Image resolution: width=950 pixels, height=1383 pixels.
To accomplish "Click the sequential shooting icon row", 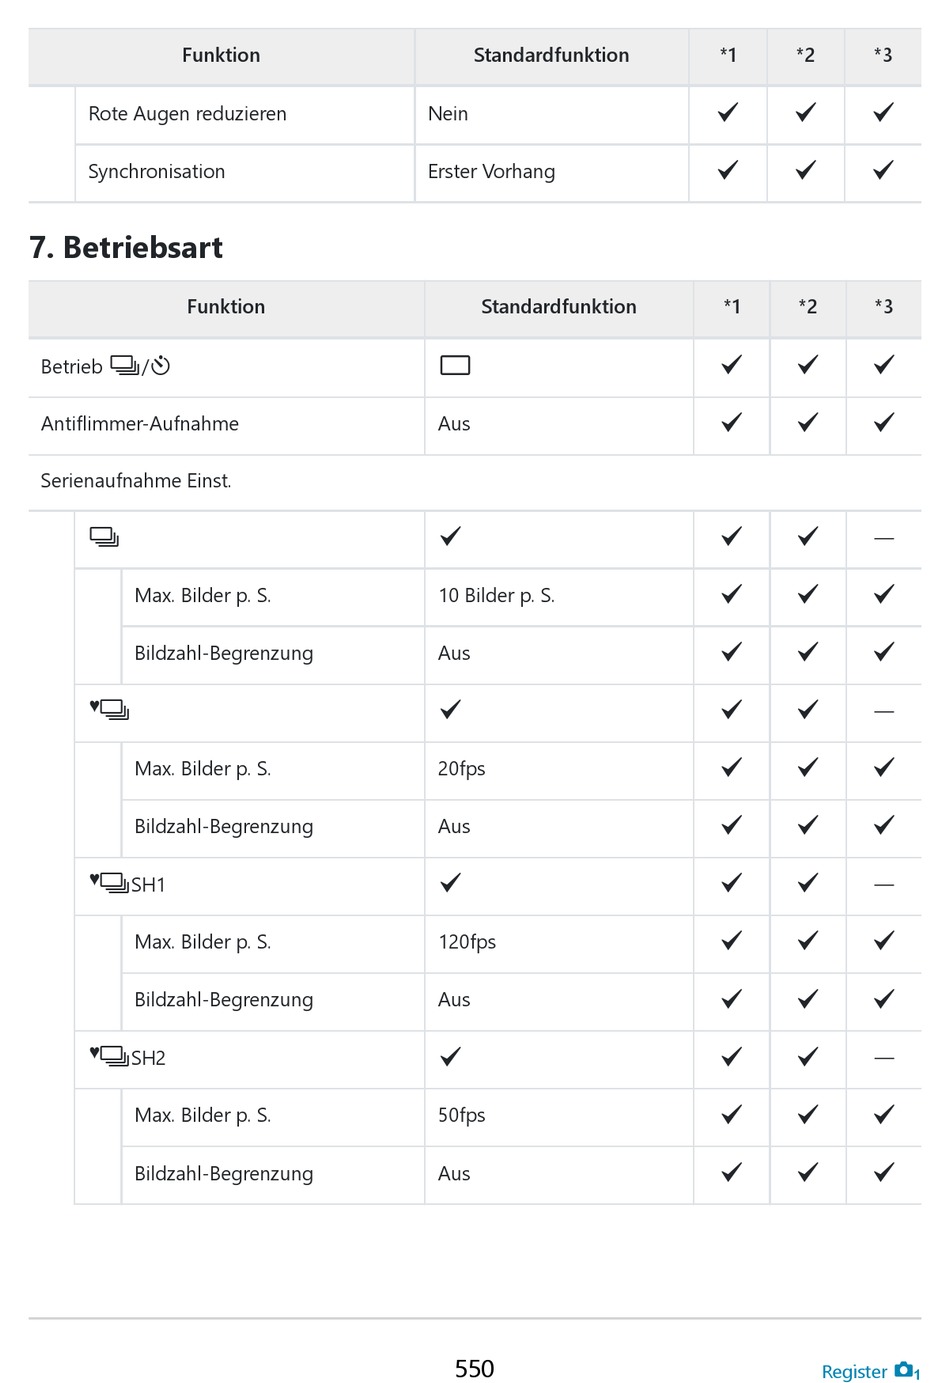I will [104, 538].
